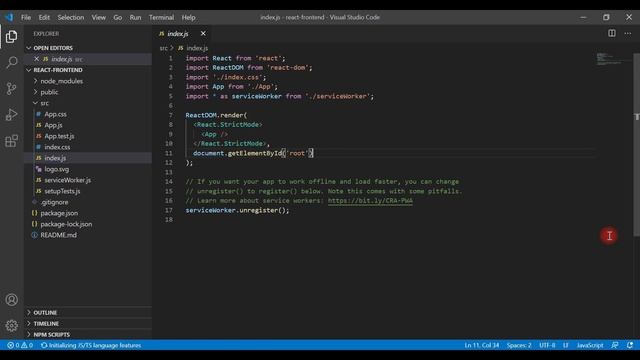This screenshot has height=360, width=640.
Task: Open the View menu
Action: click(98, 17)
